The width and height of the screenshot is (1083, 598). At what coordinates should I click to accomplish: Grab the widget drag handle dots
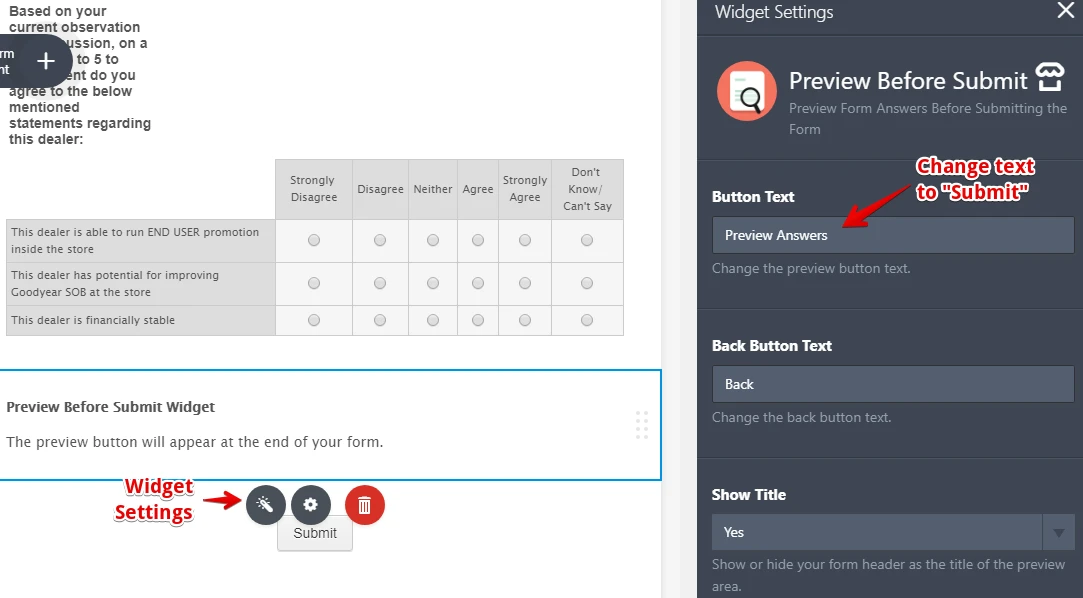pyautogui.click(x=642, y=425)
